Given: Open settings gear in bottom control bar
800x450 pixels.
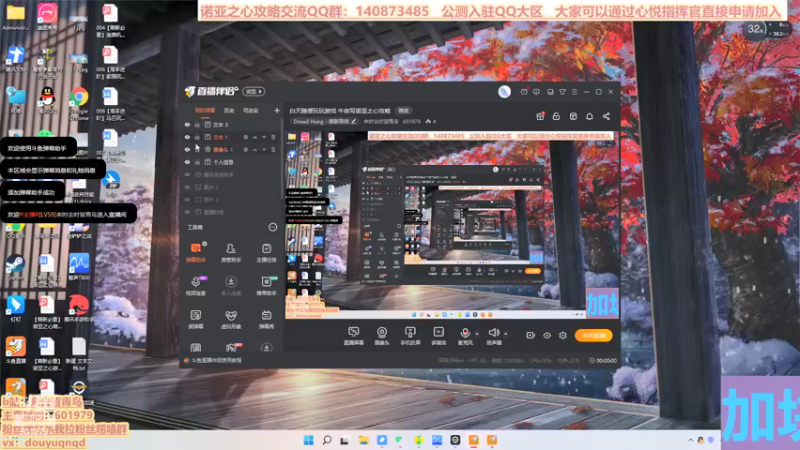Looking at the screenshot, I should [563, 335].
